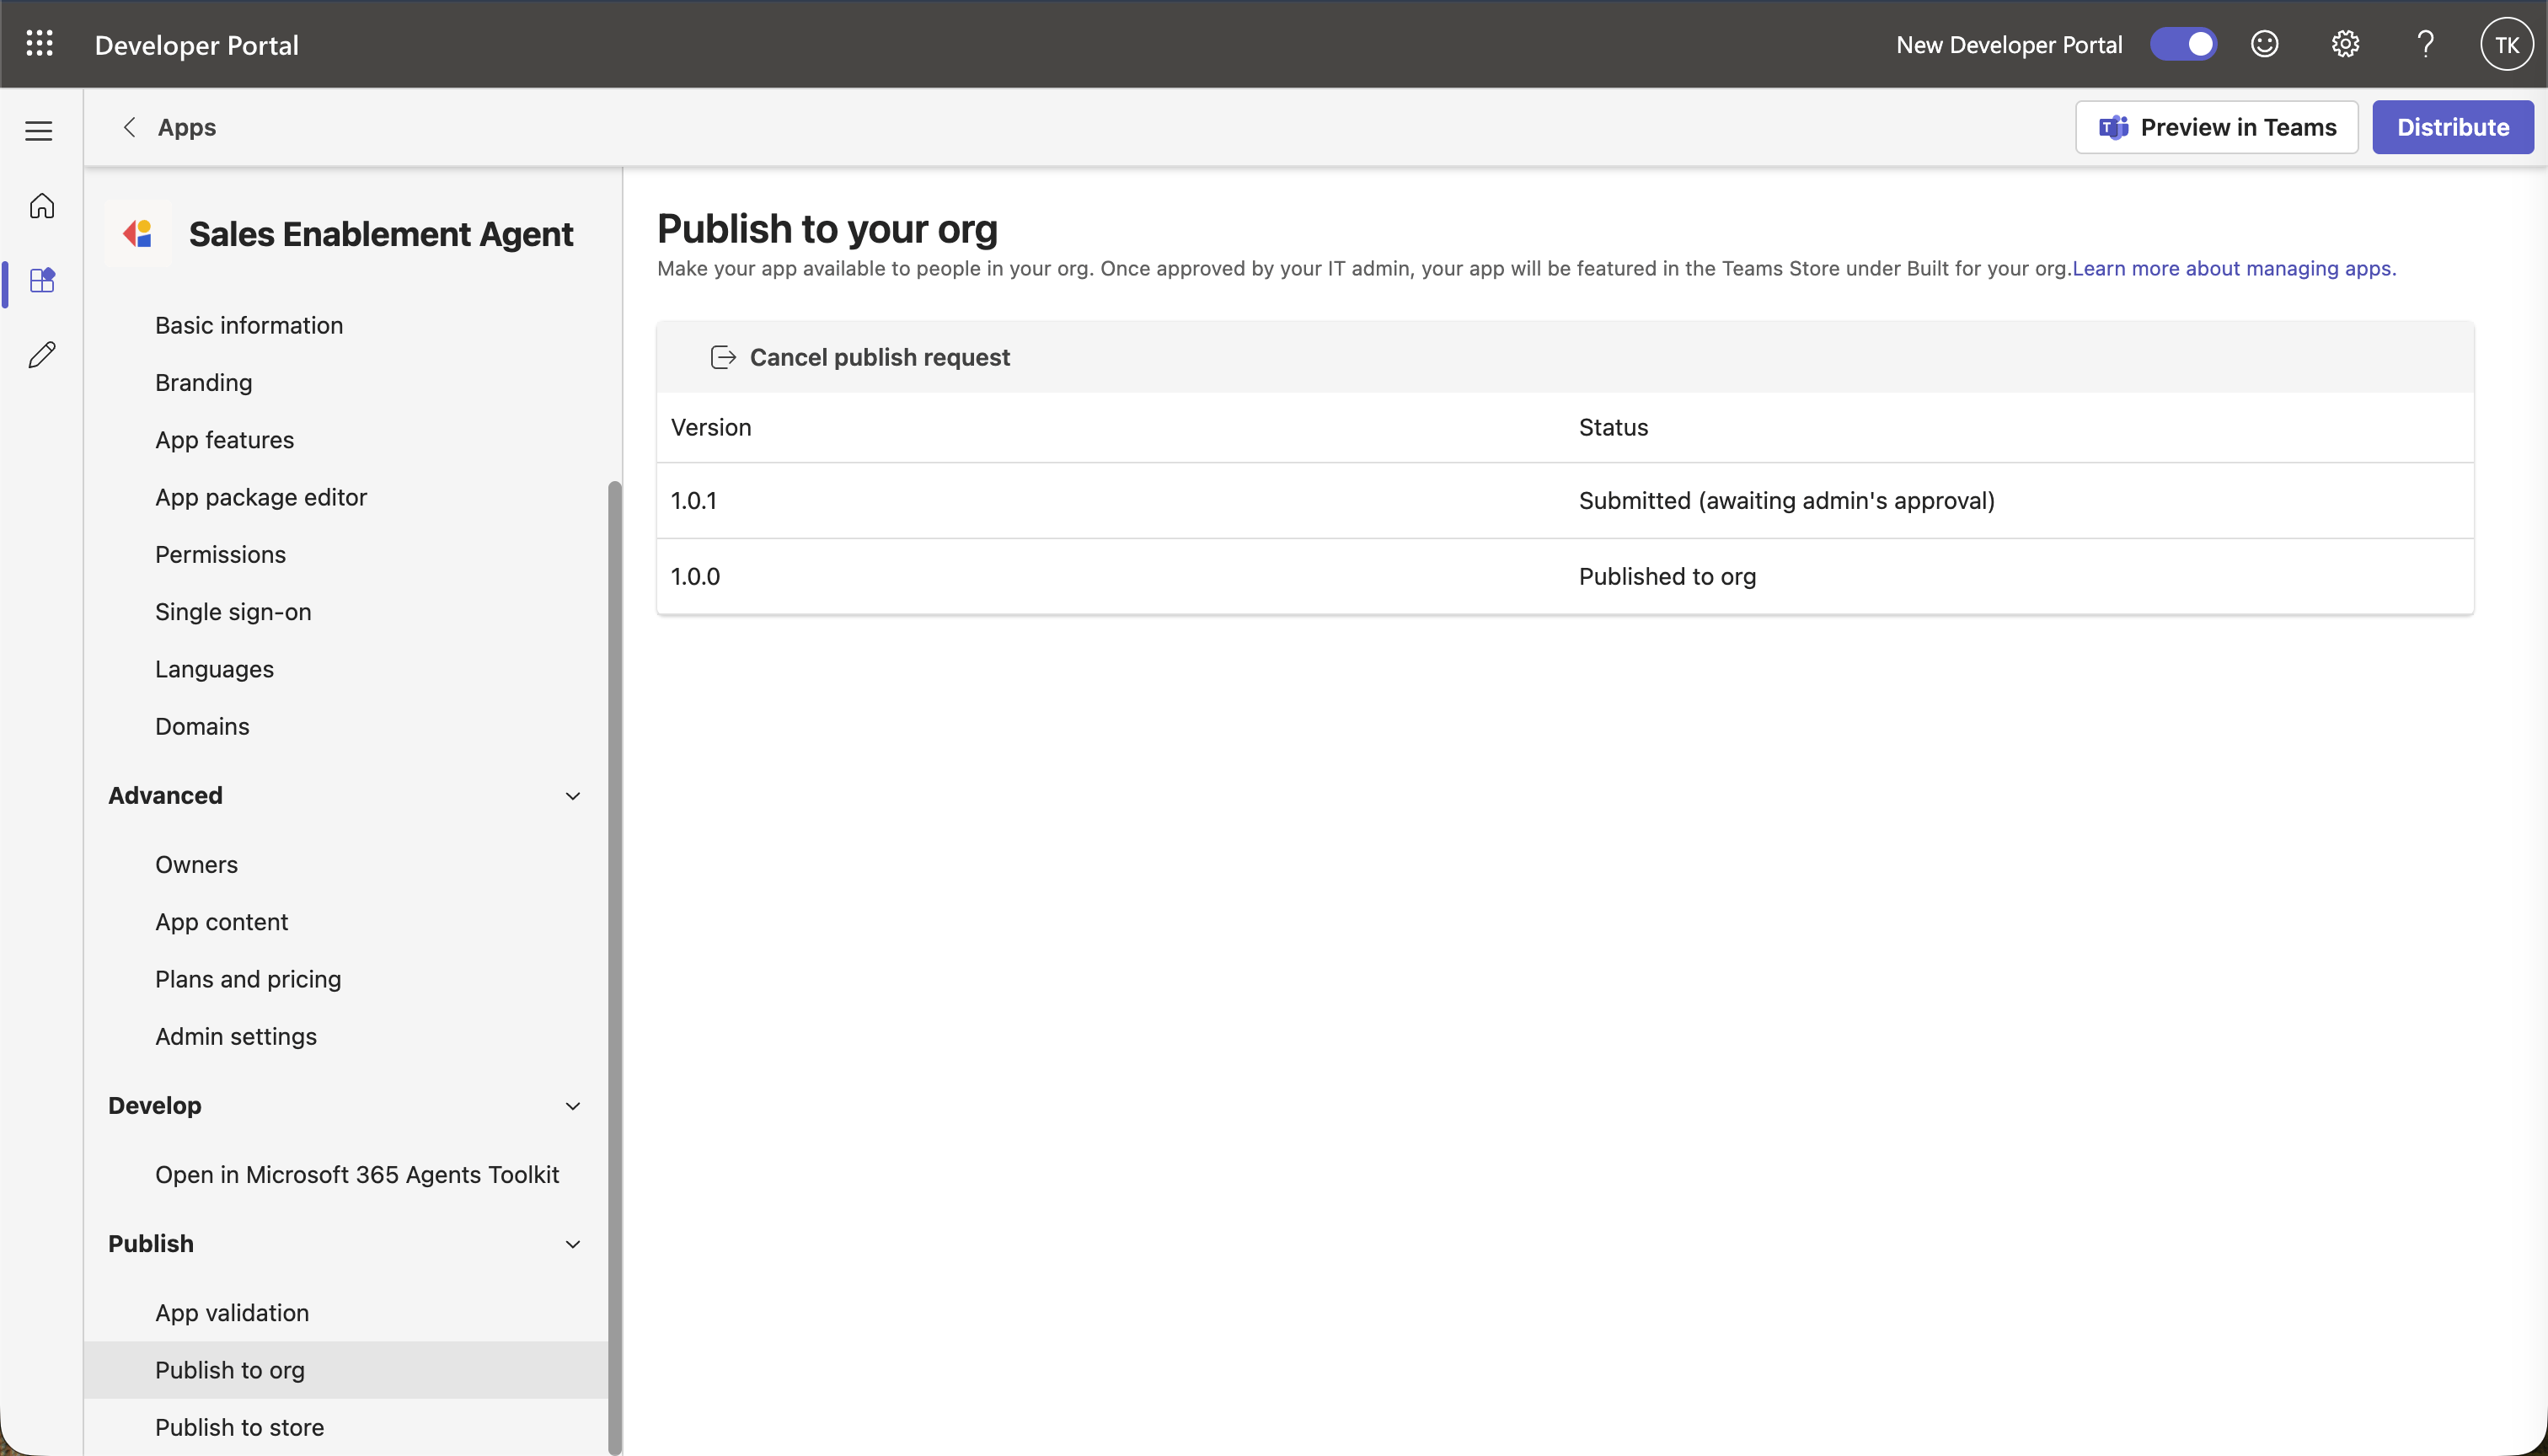Click Cancel publish request button

(860, 358)
